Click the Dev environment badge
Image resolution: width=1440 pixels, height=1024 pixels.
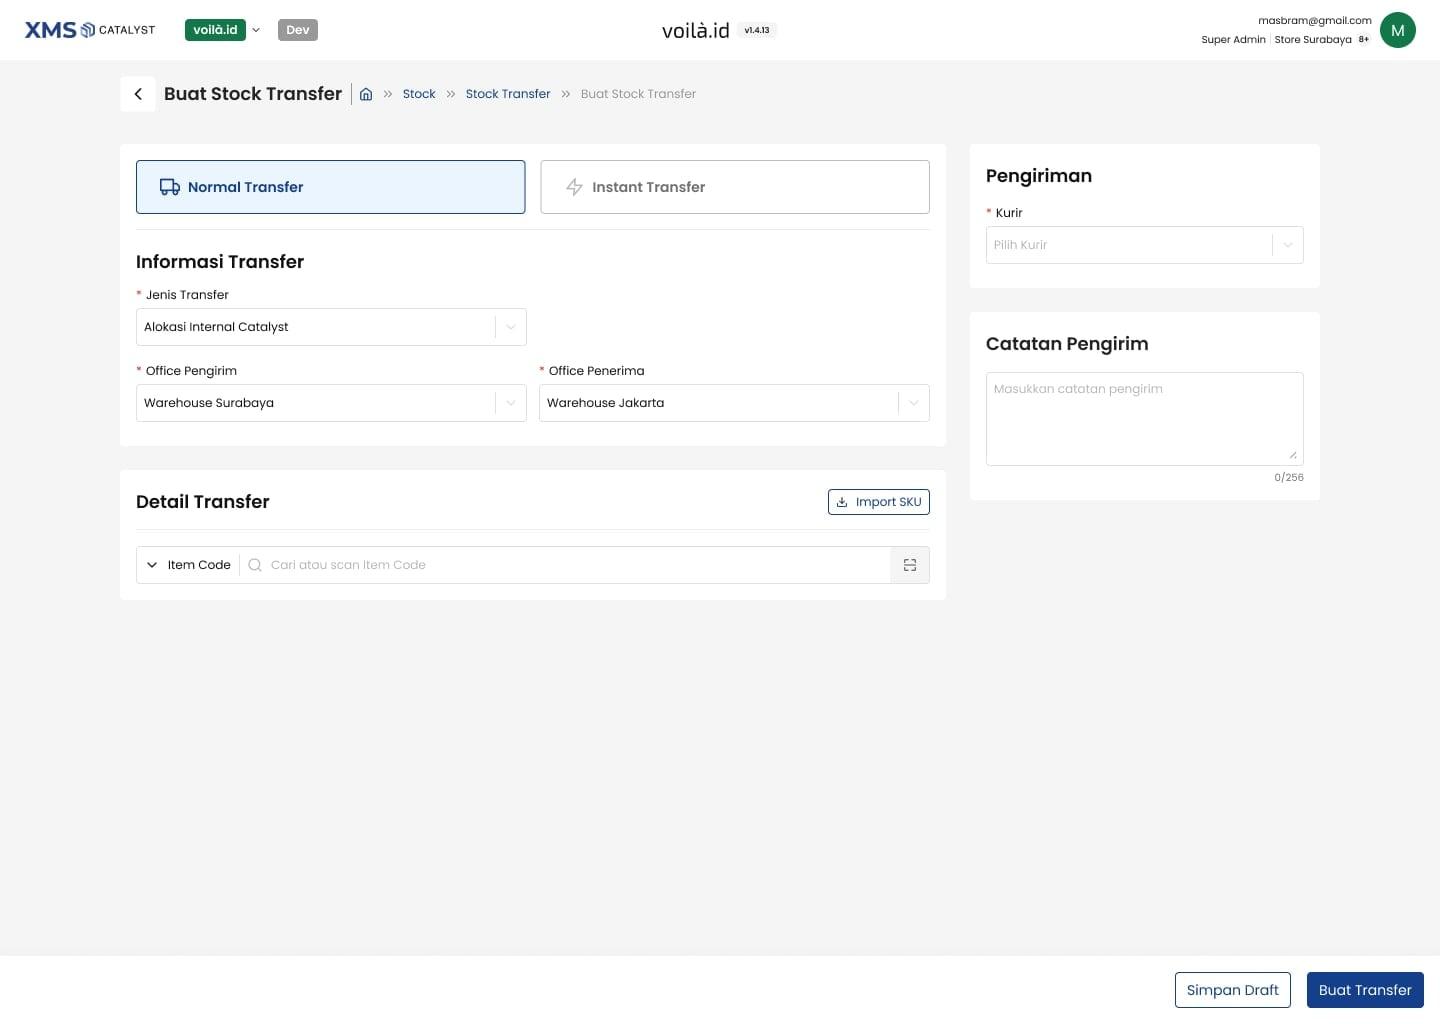298,30
